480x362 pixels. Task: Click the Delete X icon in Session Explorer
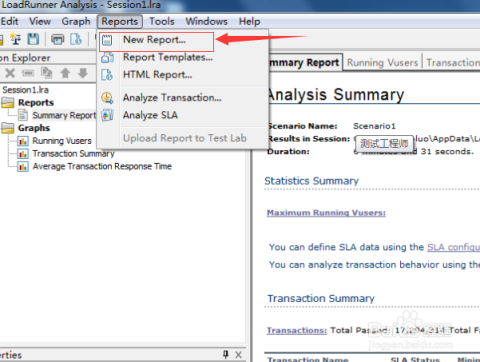[10, 73]
